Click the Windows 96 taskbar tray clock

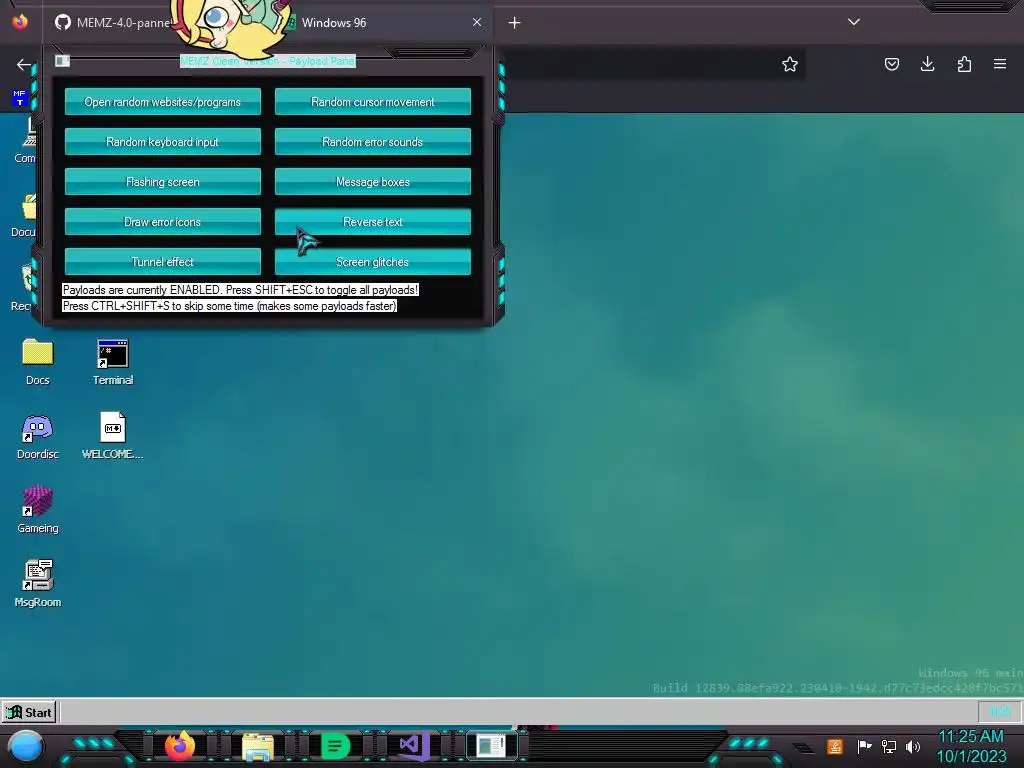point(999,712)
